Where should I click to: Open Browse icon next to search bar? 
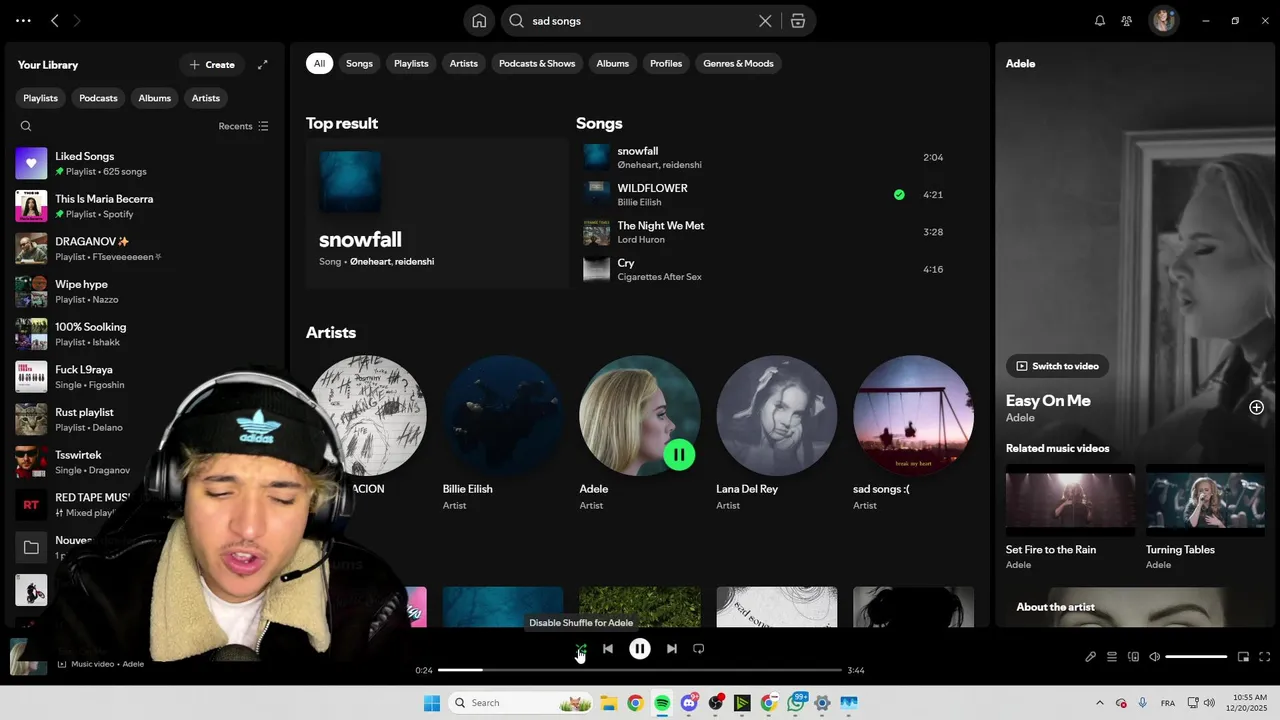pos(797,21)
